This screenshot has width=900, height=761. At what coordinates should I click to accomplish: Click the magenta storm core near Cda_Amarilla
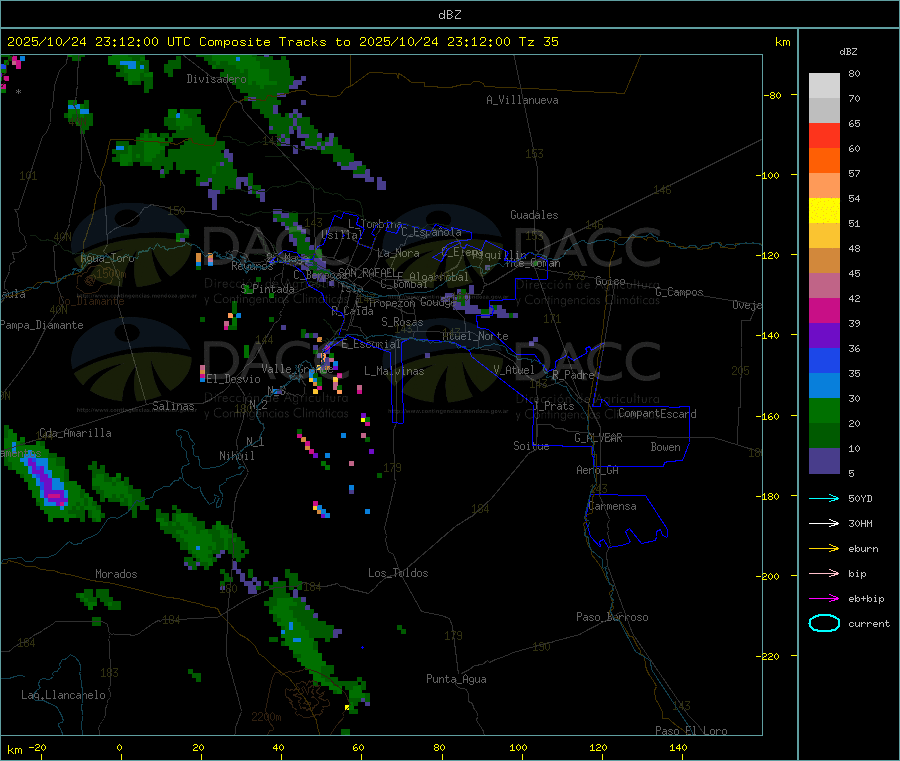point(56,496)
